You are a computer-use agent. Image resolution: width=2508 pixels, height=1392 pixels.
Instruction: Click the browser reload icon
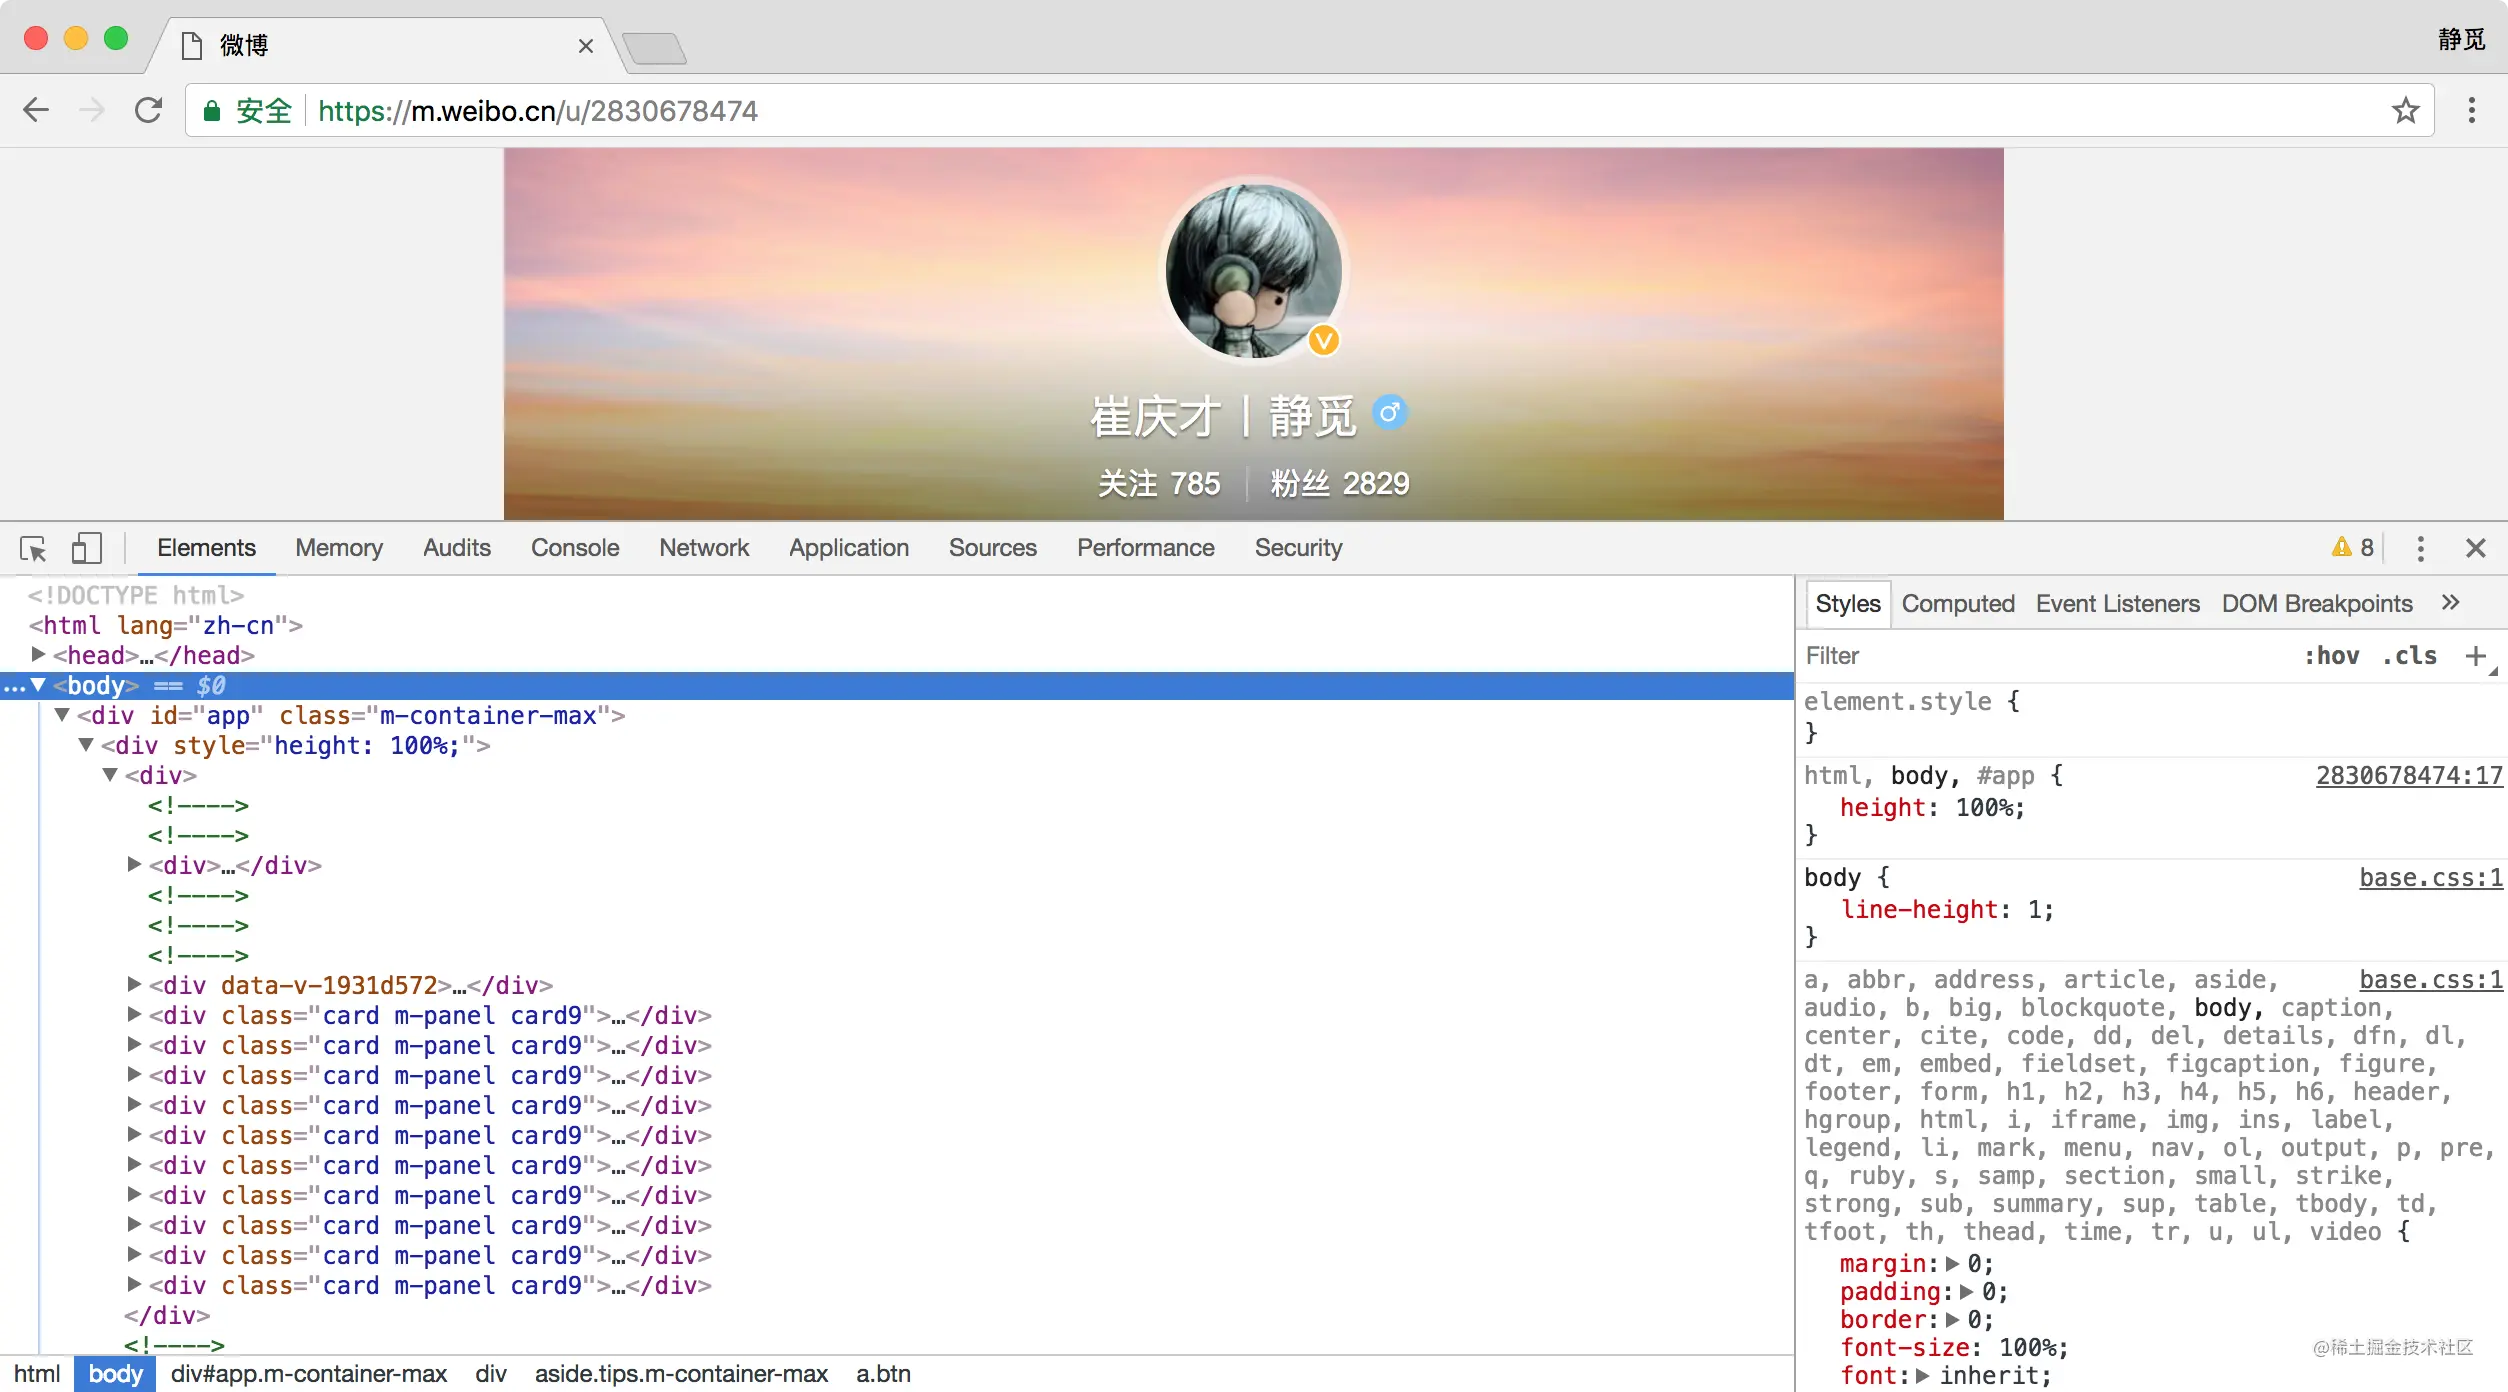[x=148, y=110]
